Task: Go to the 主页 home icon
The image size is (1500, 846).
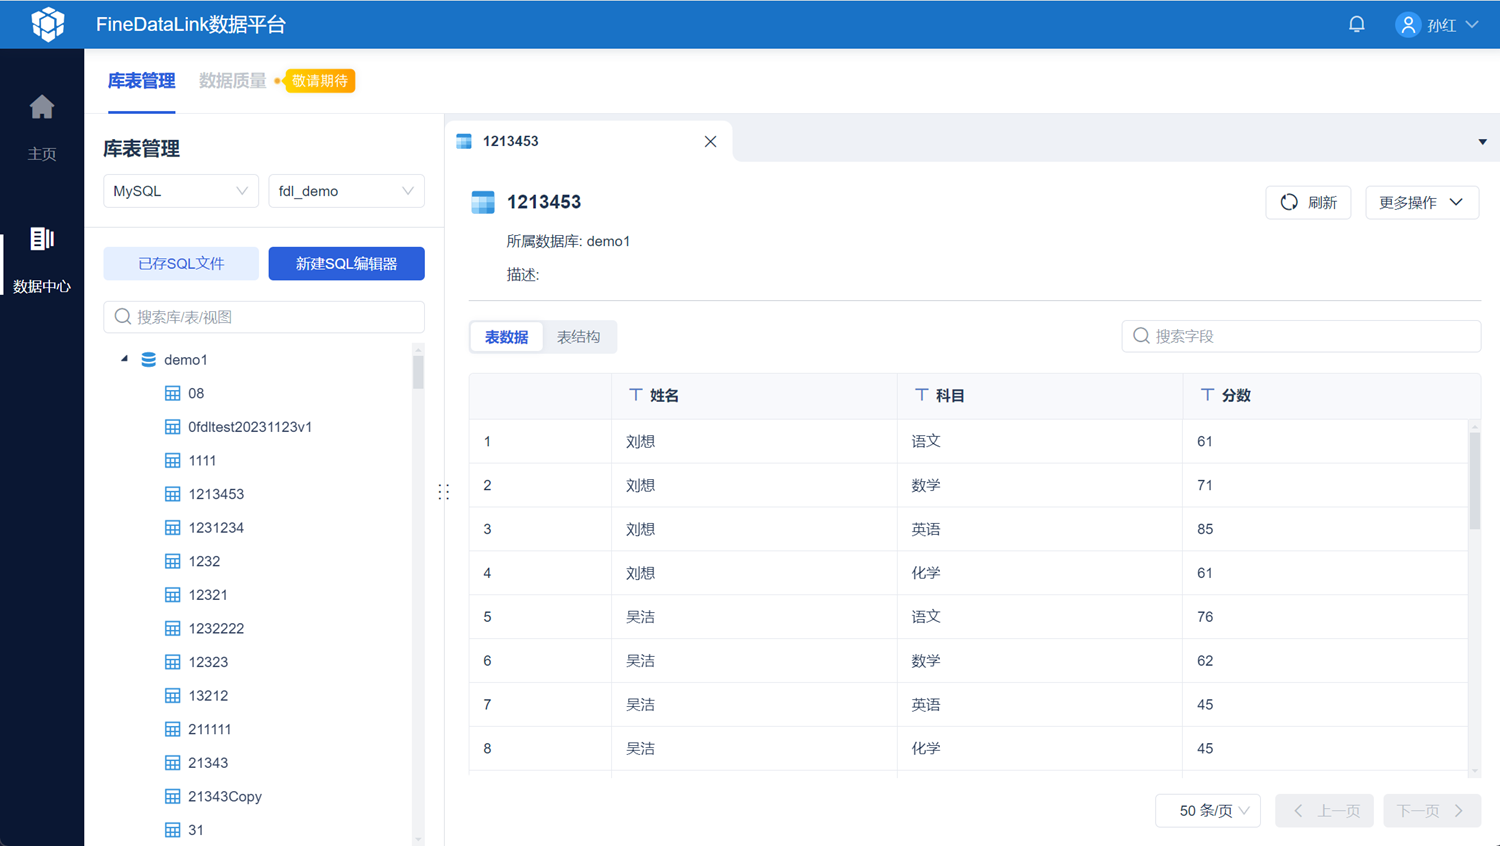Action: click(x=42, y=107)
